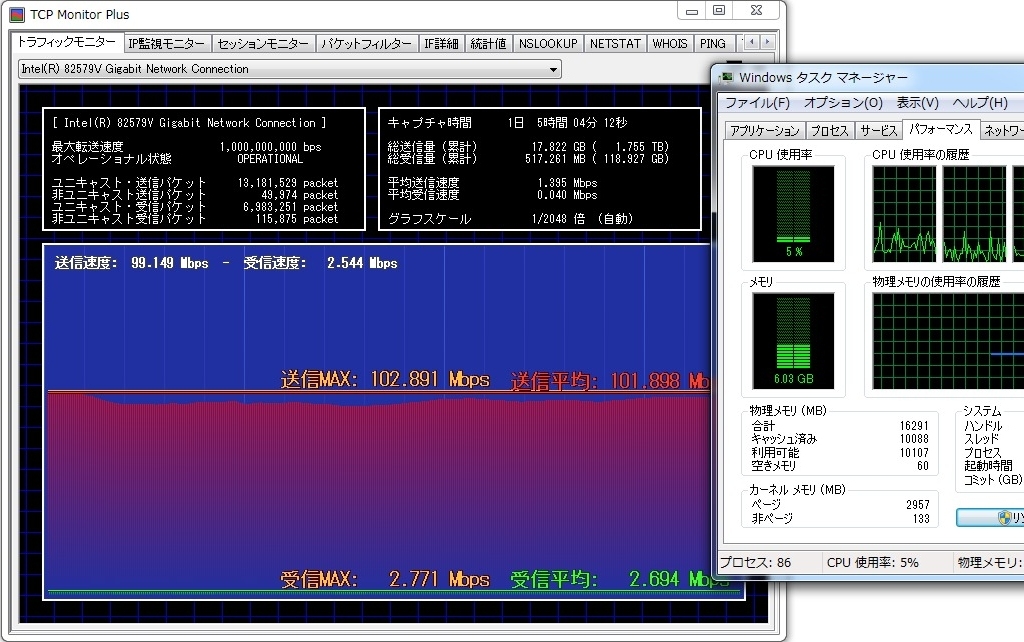Click the 送信速度 99.149 Mbps readout
The height and width of the screenshot is (642, 1024).
132,263
